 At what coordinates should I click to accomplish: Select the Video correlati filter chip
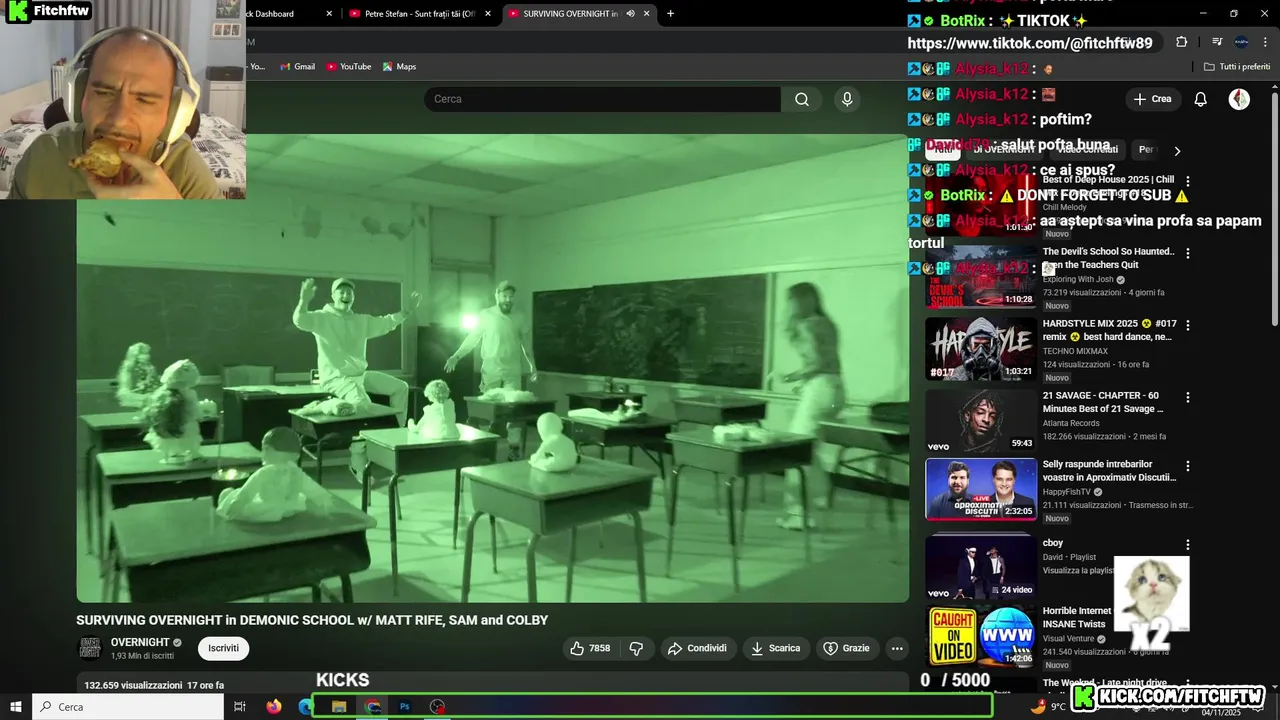pyautogui.click(x=1086, y=150)
